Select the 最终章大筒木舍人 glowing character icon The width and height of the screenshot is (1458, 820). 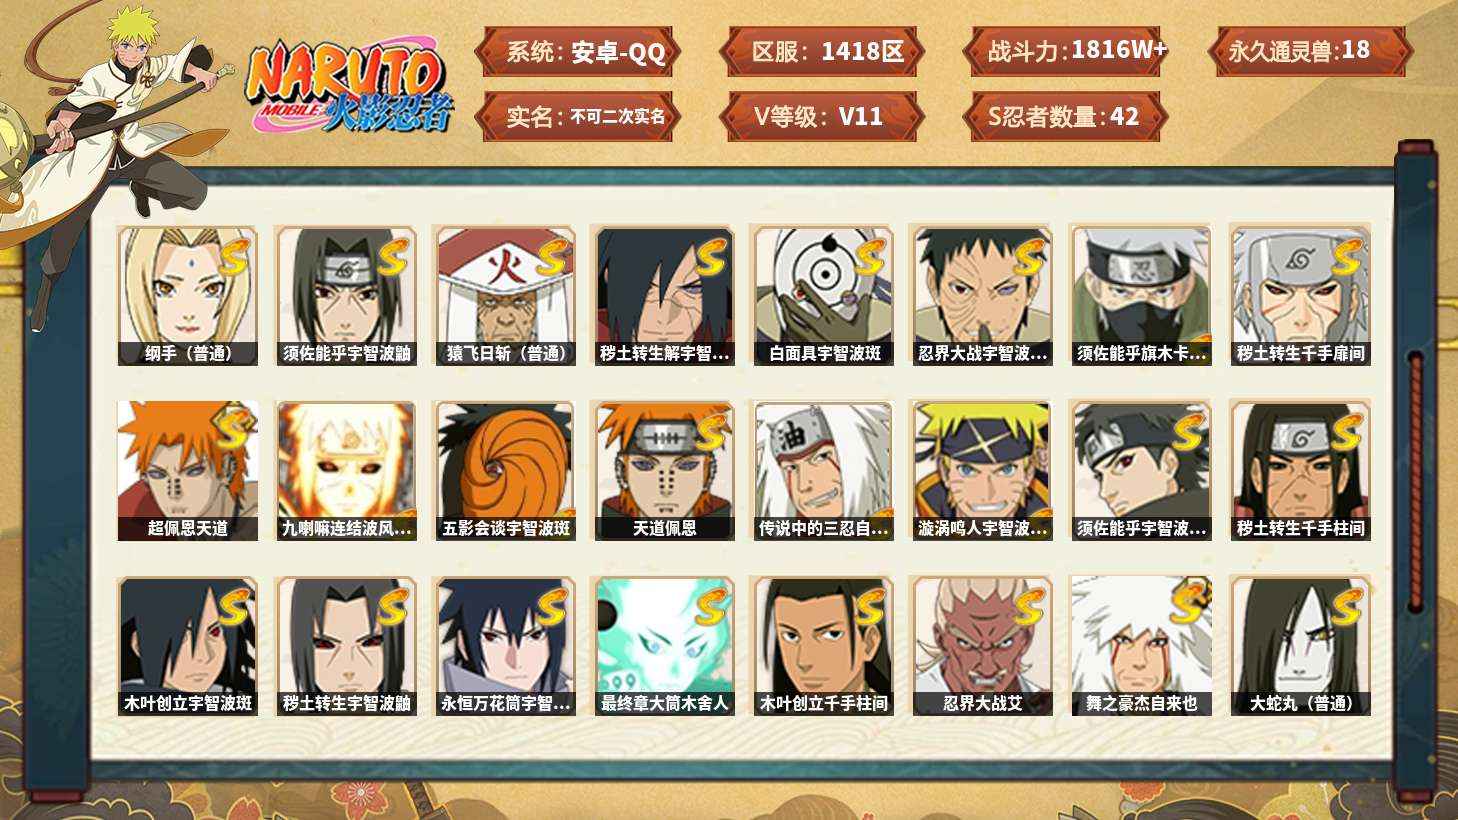click(x=664, y=646)
